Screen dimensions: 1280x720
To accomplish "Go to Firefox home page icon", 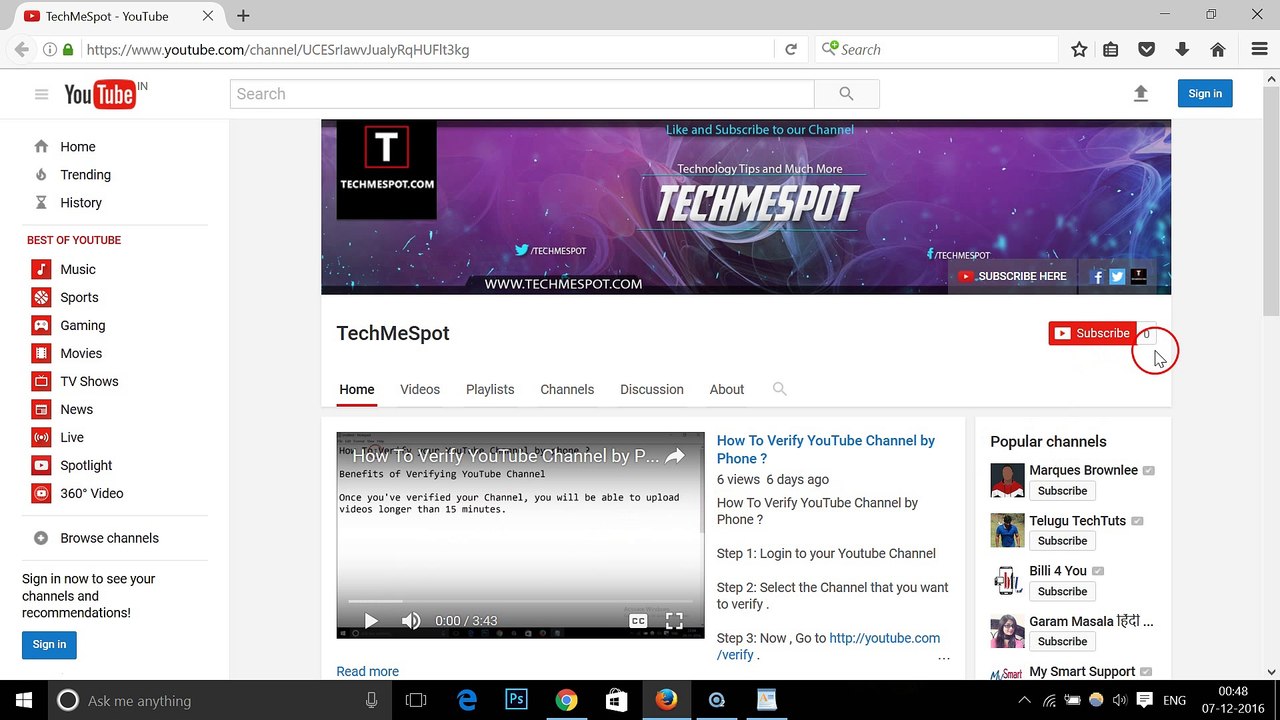I will pos(1218,50).
